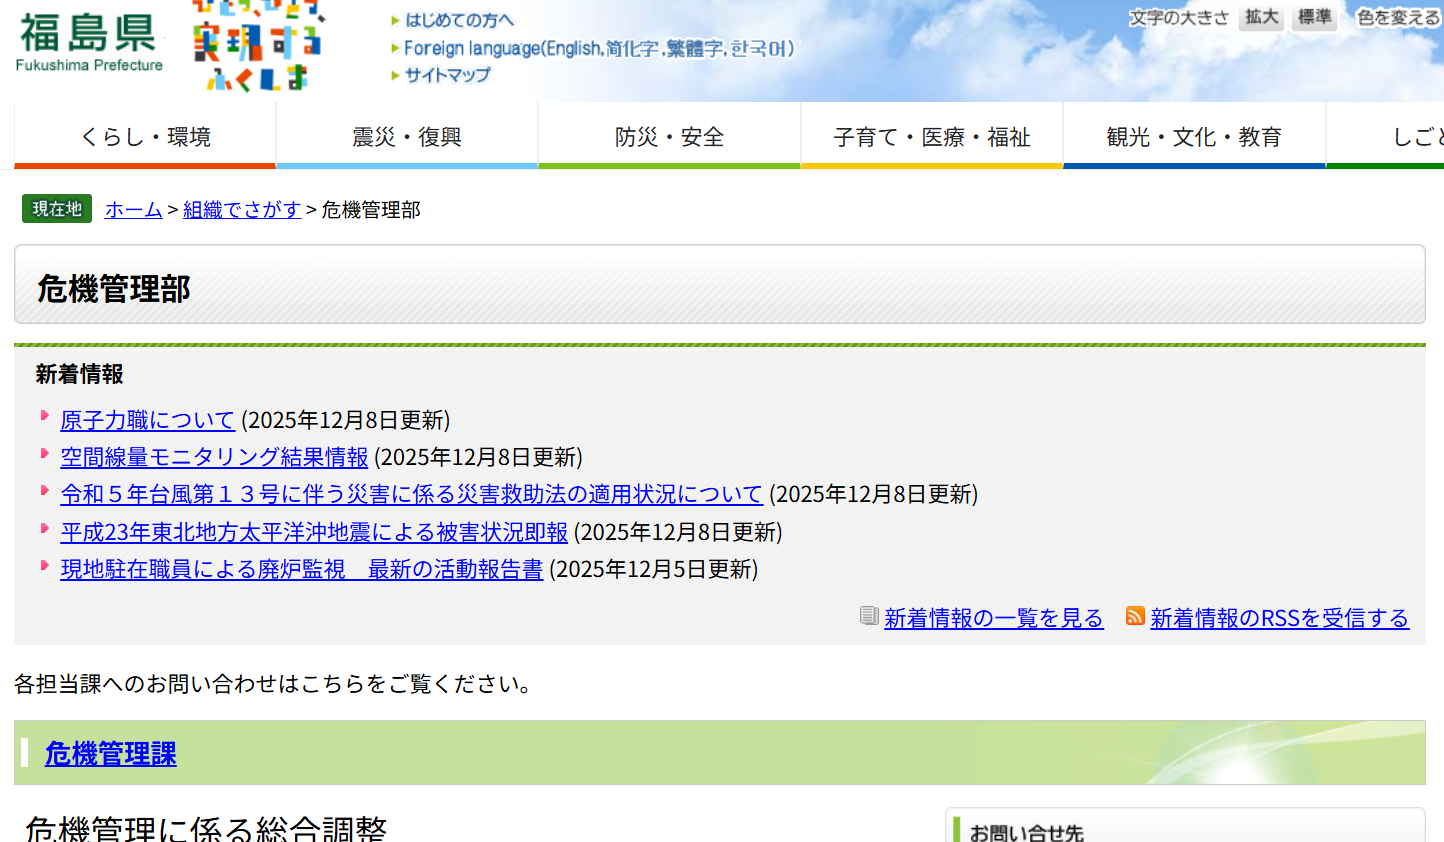Open the 原子力職について news link
Screen dimensions: 1444x842
click(147, 420)
